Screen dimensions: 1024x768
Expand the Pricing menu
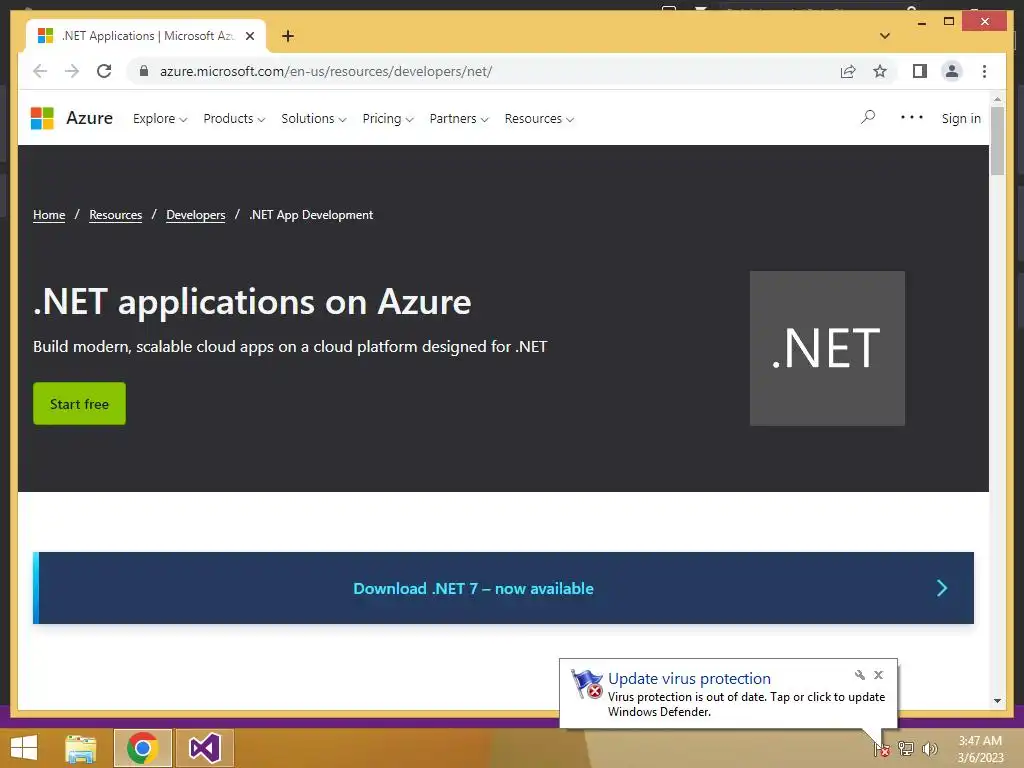click(388, 118)
